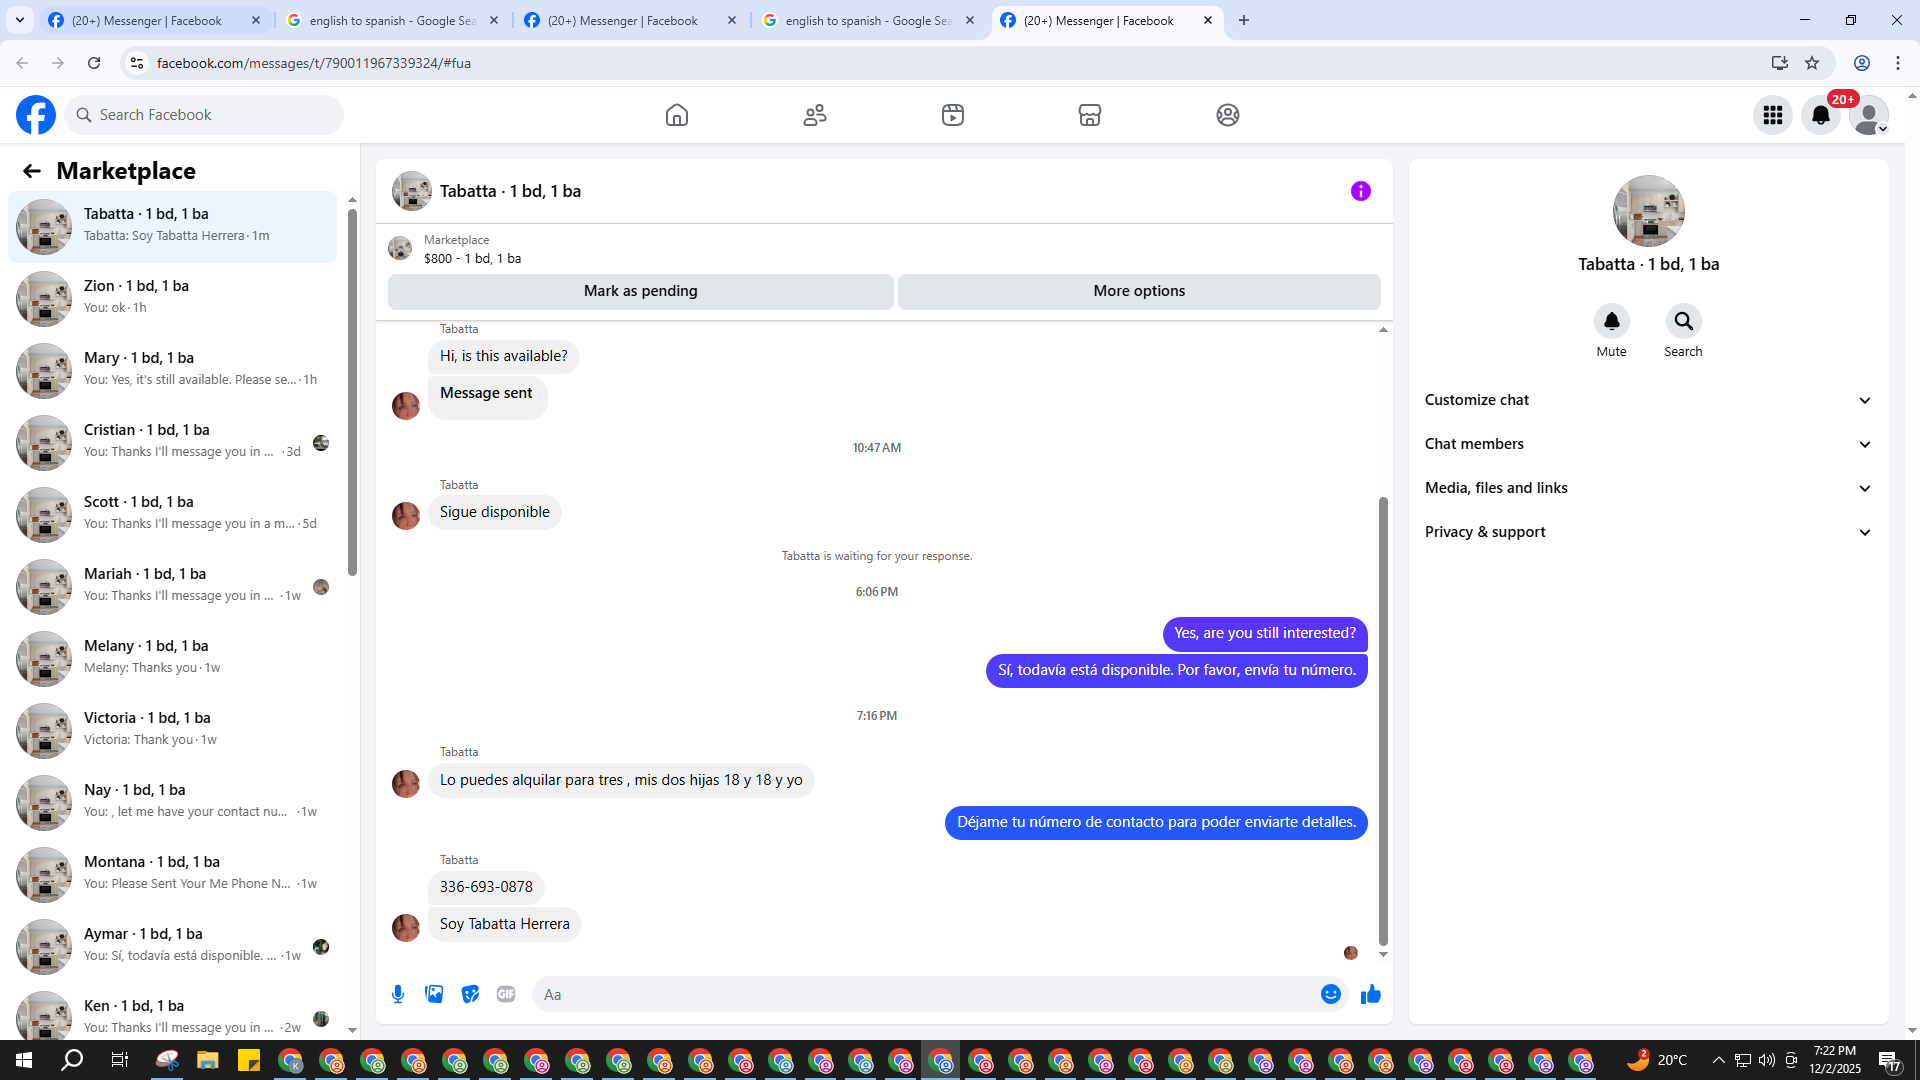
Task: Toggle the conversation information panel icon
Action: [1360, 191]
